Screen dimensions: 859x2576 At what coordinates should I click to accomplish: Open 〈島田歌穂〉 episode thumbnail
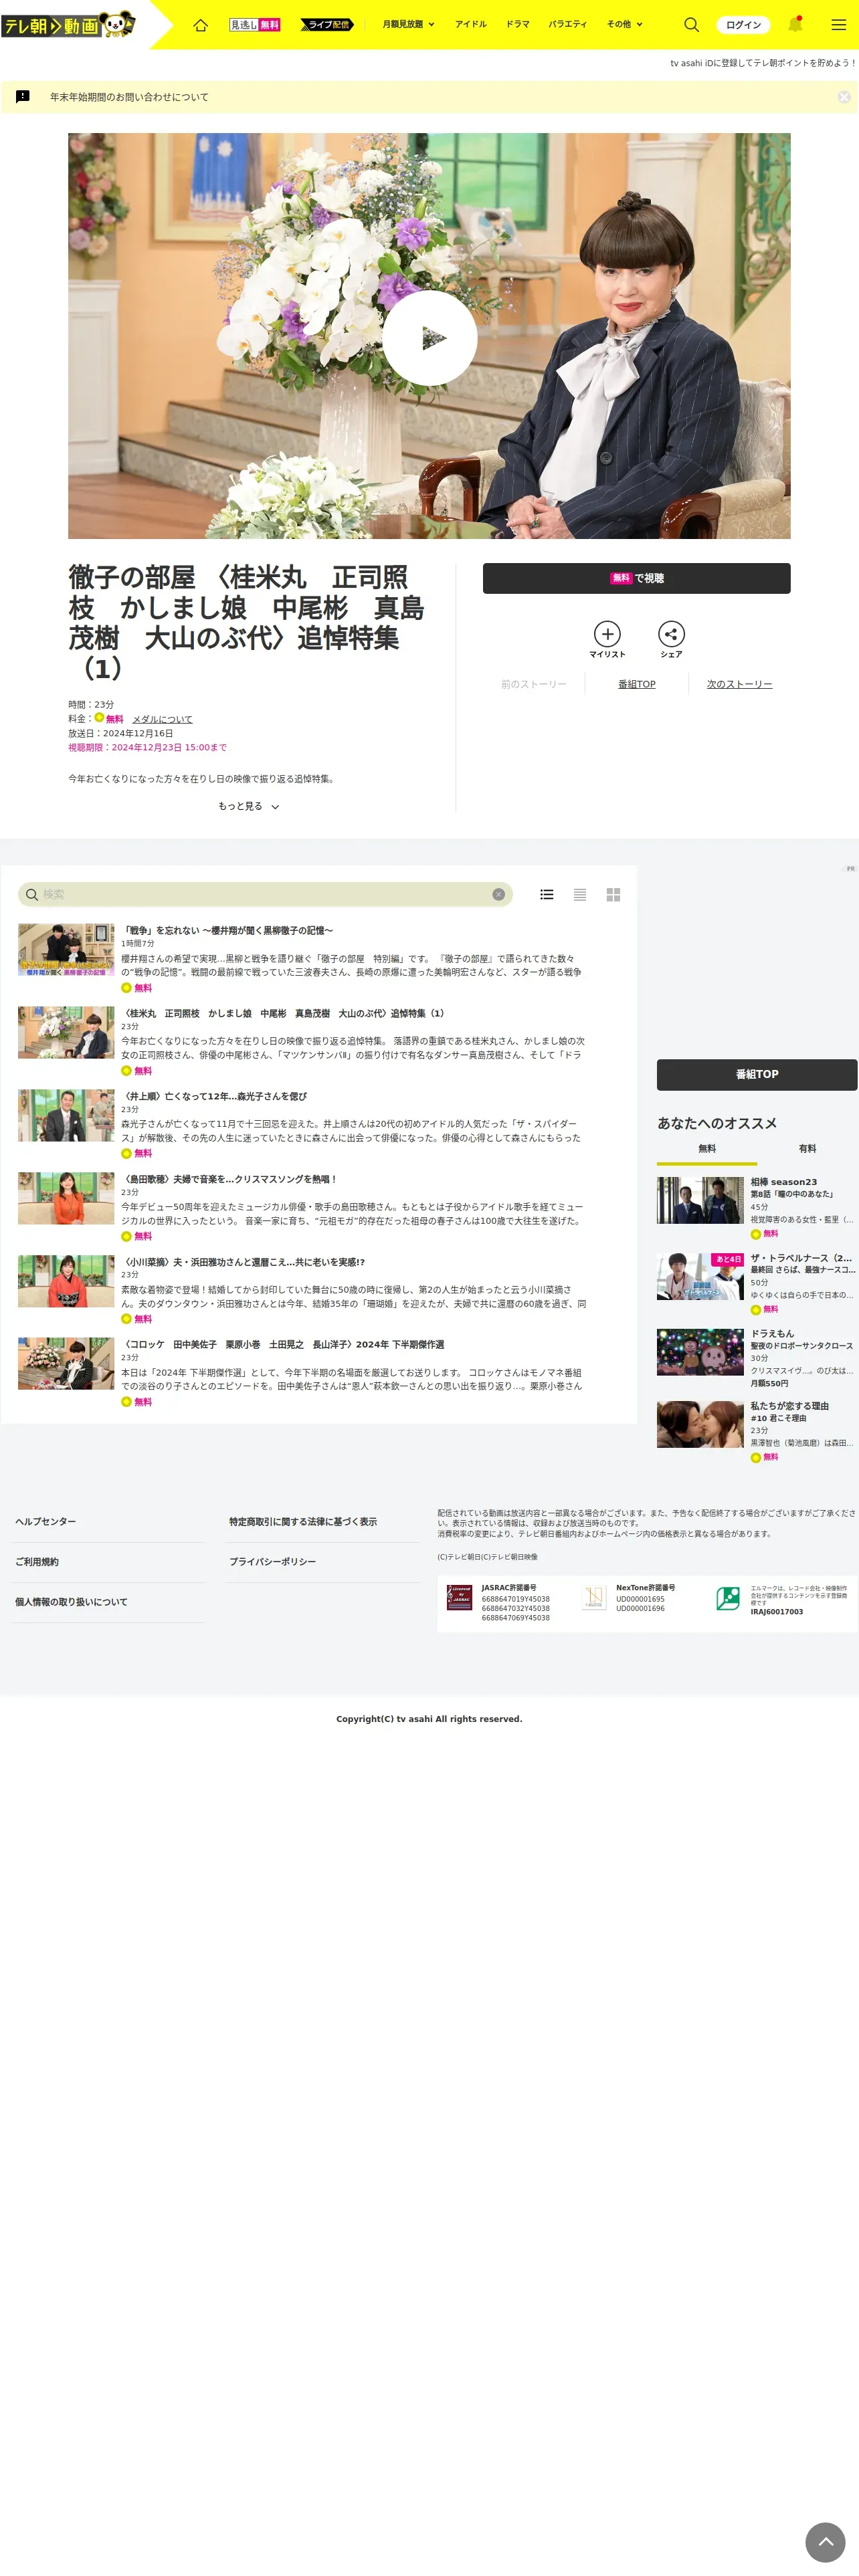pyautogui.click(x=66, y=1198)
